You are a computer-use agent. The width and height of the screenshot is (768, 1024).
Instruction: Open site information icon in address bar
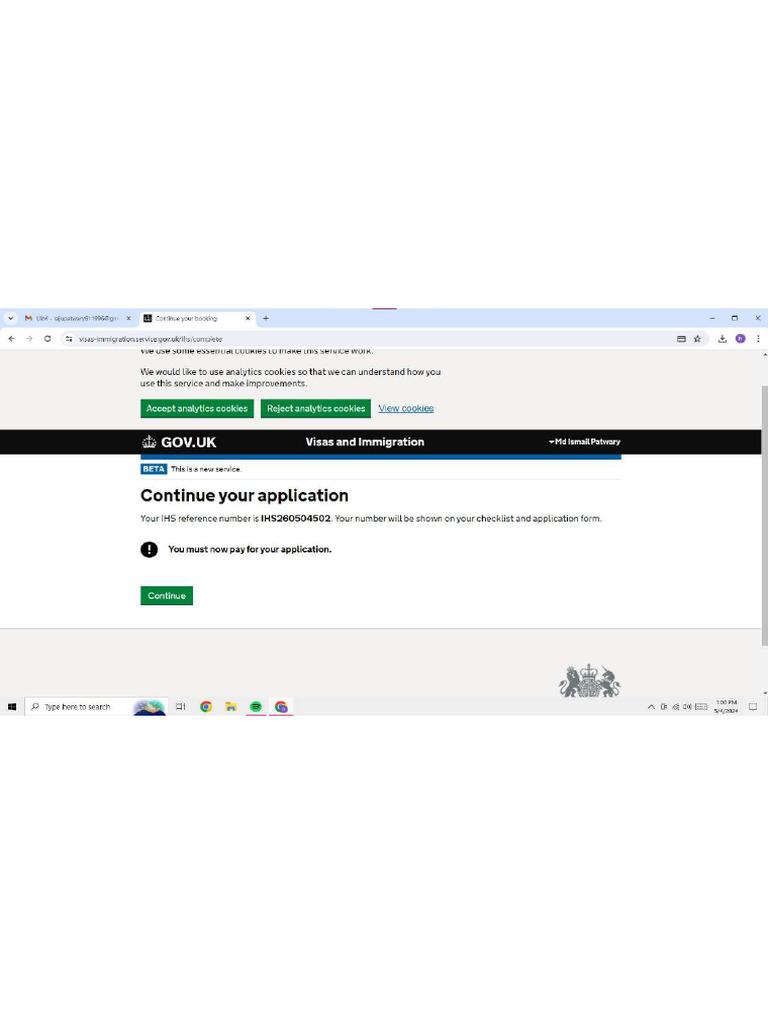tap(69, 339)
